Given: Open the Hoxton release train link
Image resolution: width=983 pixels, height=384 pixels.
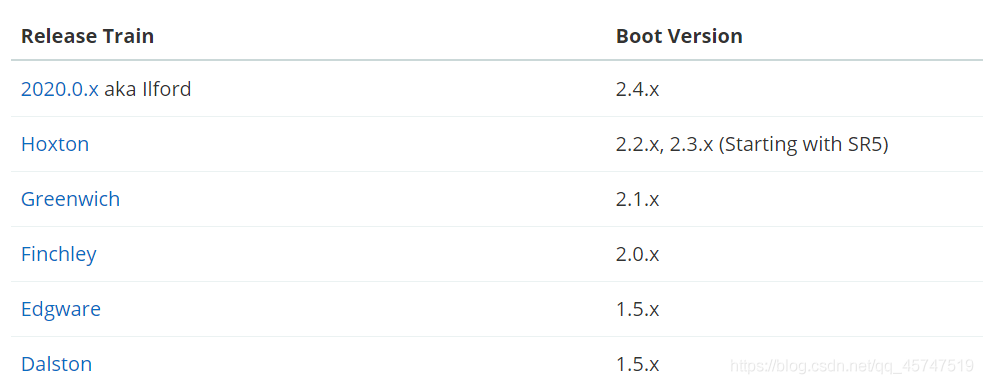Looking at the screenshot, I should click(x=55, y=145).
